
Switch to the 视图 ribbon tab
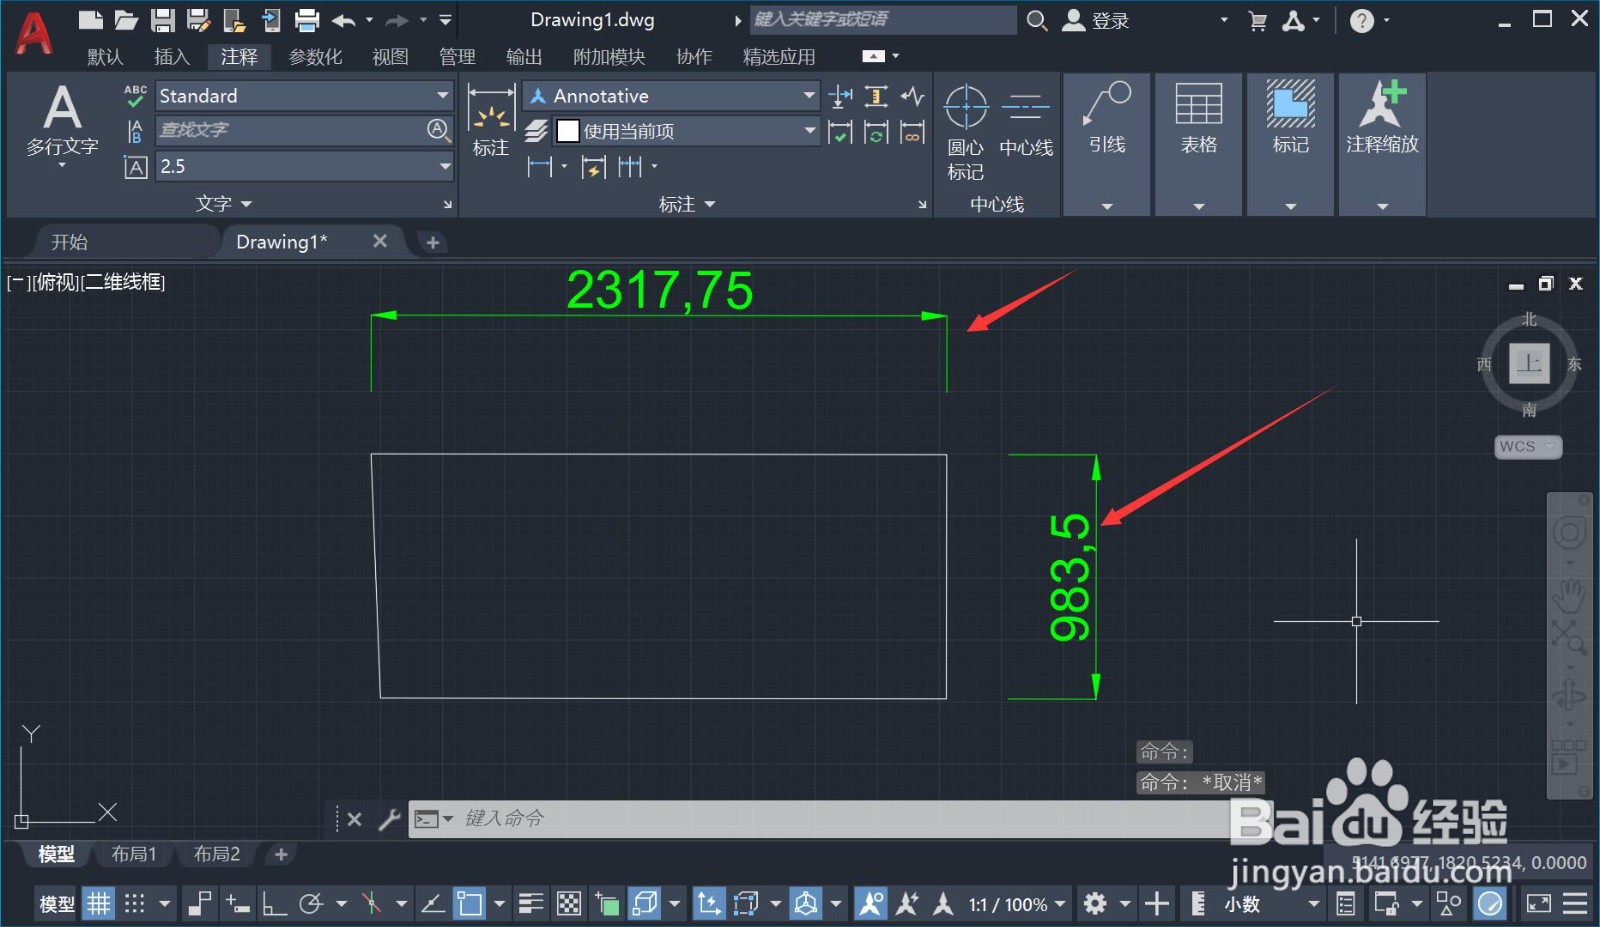[390, 57]
